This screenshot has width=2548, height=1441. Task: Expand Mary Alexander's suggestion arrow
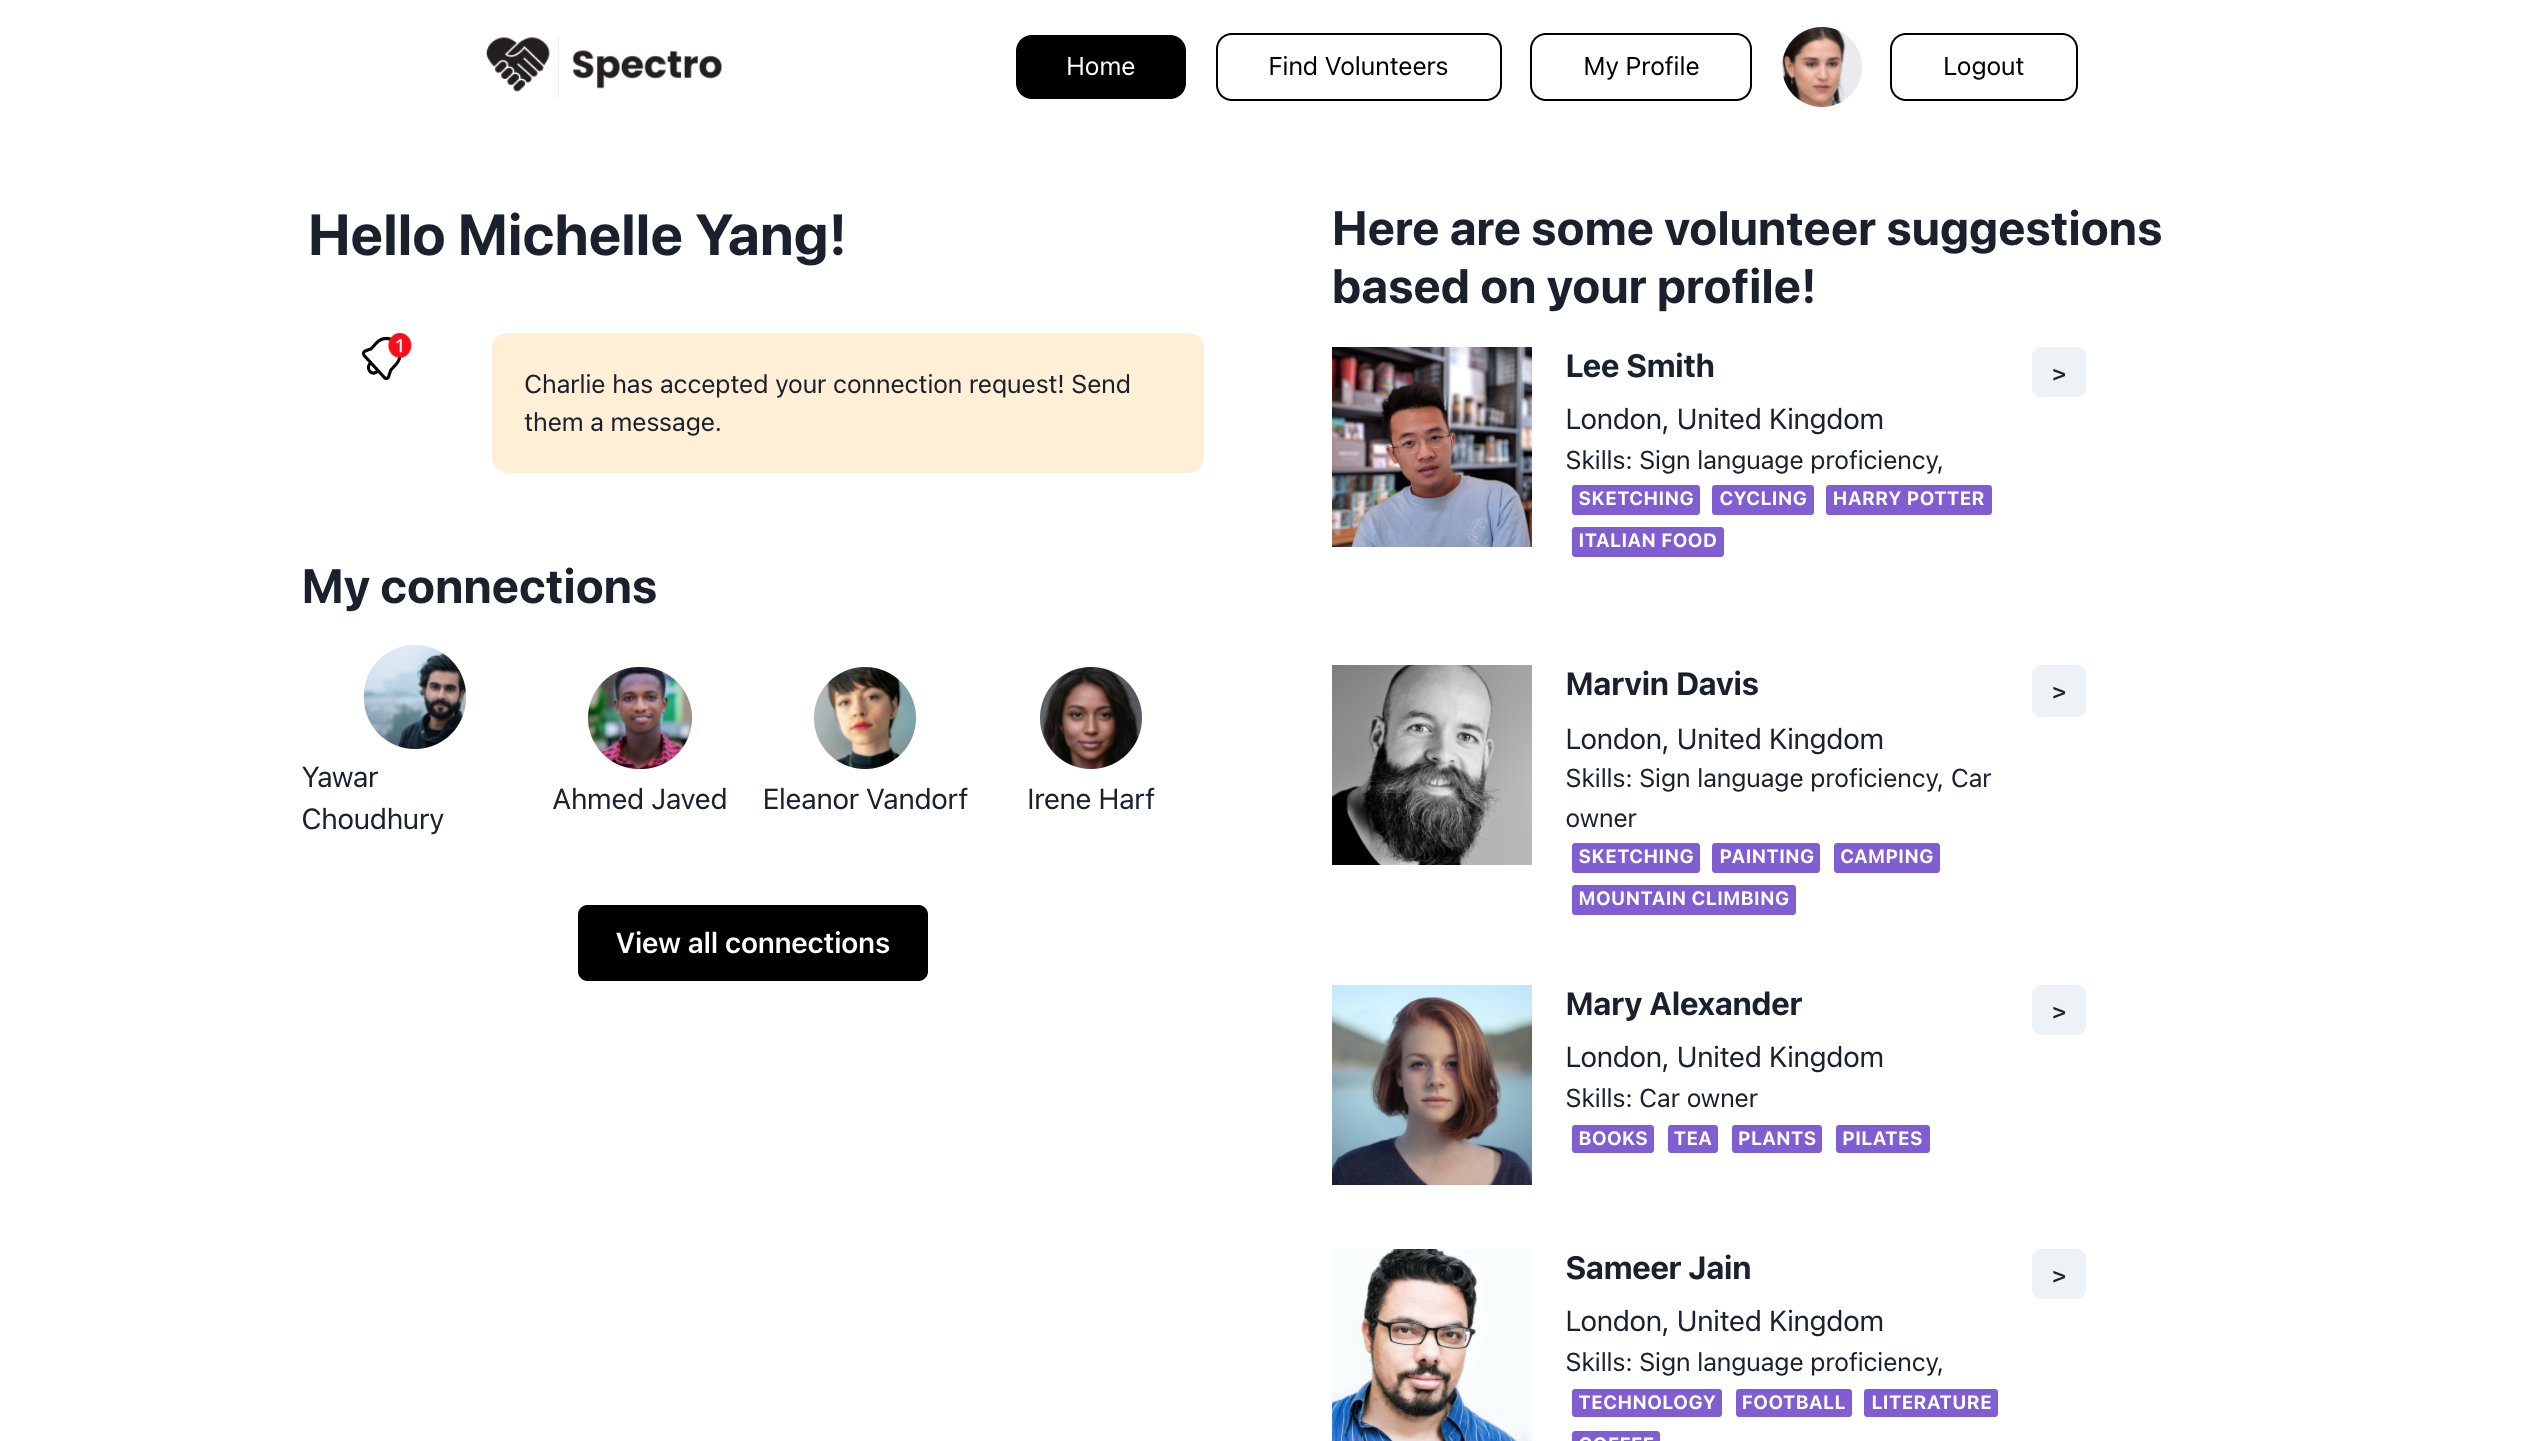[2058, 1011]
